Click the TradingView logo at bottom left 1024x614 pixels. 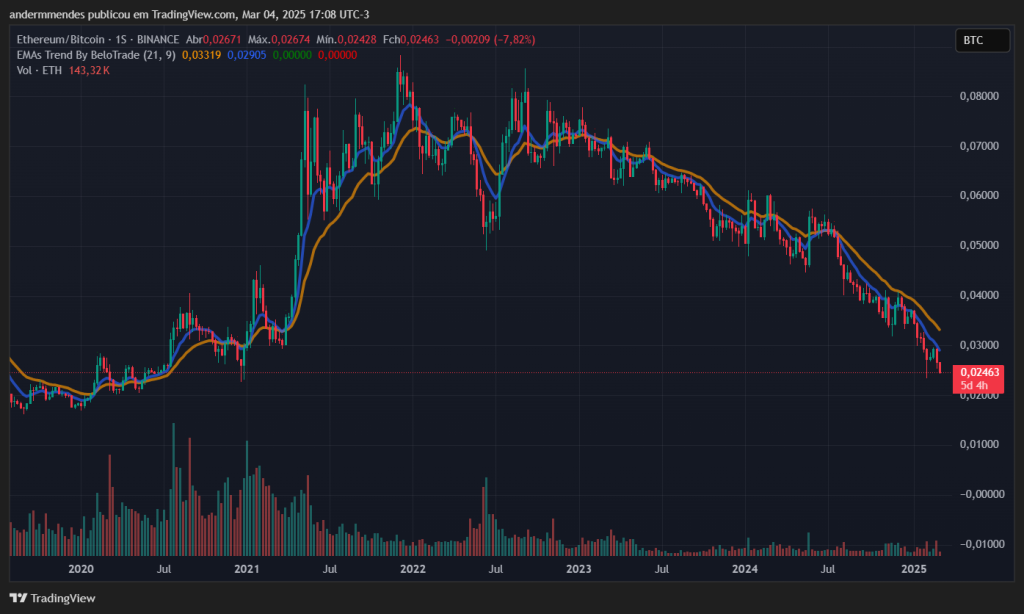click(52, 598)
